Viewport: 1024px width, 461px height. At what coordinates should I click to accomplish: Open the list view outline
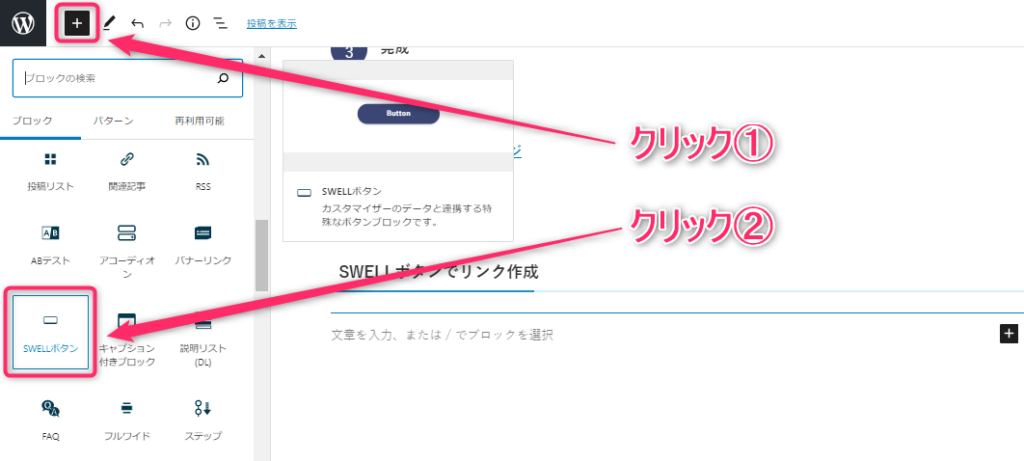coord(221,24)
